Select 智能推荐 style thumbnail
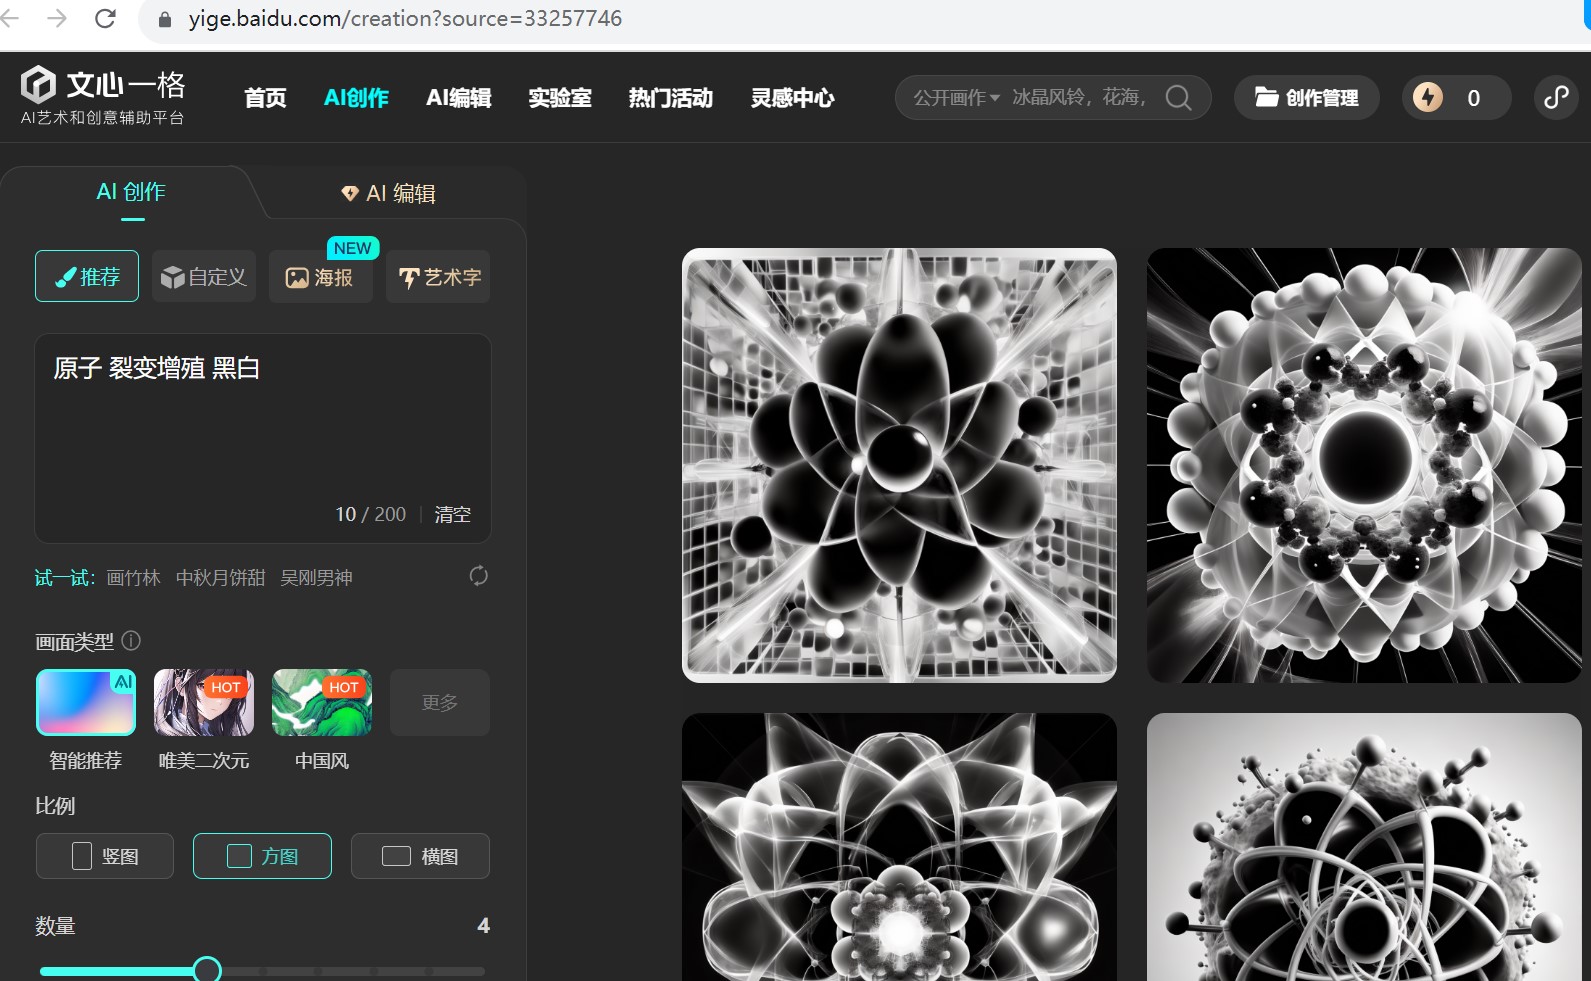 point(86,702)
